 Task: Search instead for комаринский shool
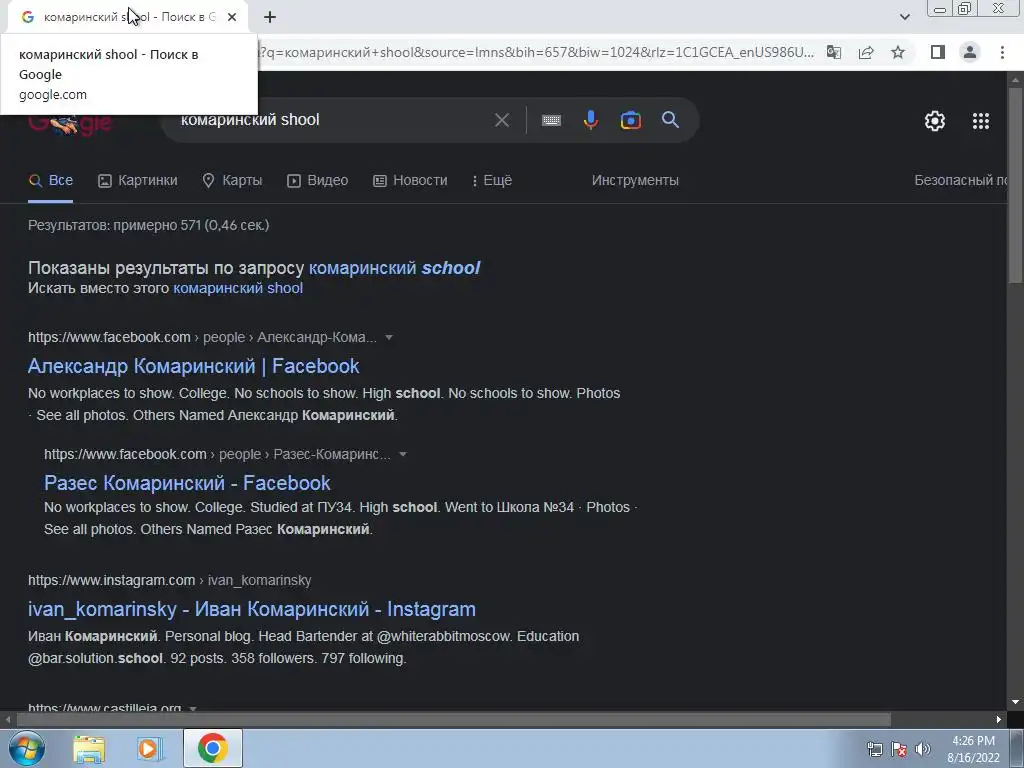click(238, 288)
